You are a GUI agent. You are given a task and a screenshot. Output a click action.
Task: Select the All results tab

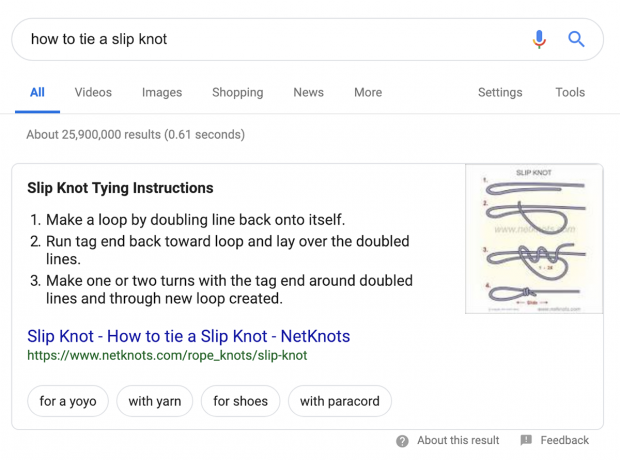[37, 92]
